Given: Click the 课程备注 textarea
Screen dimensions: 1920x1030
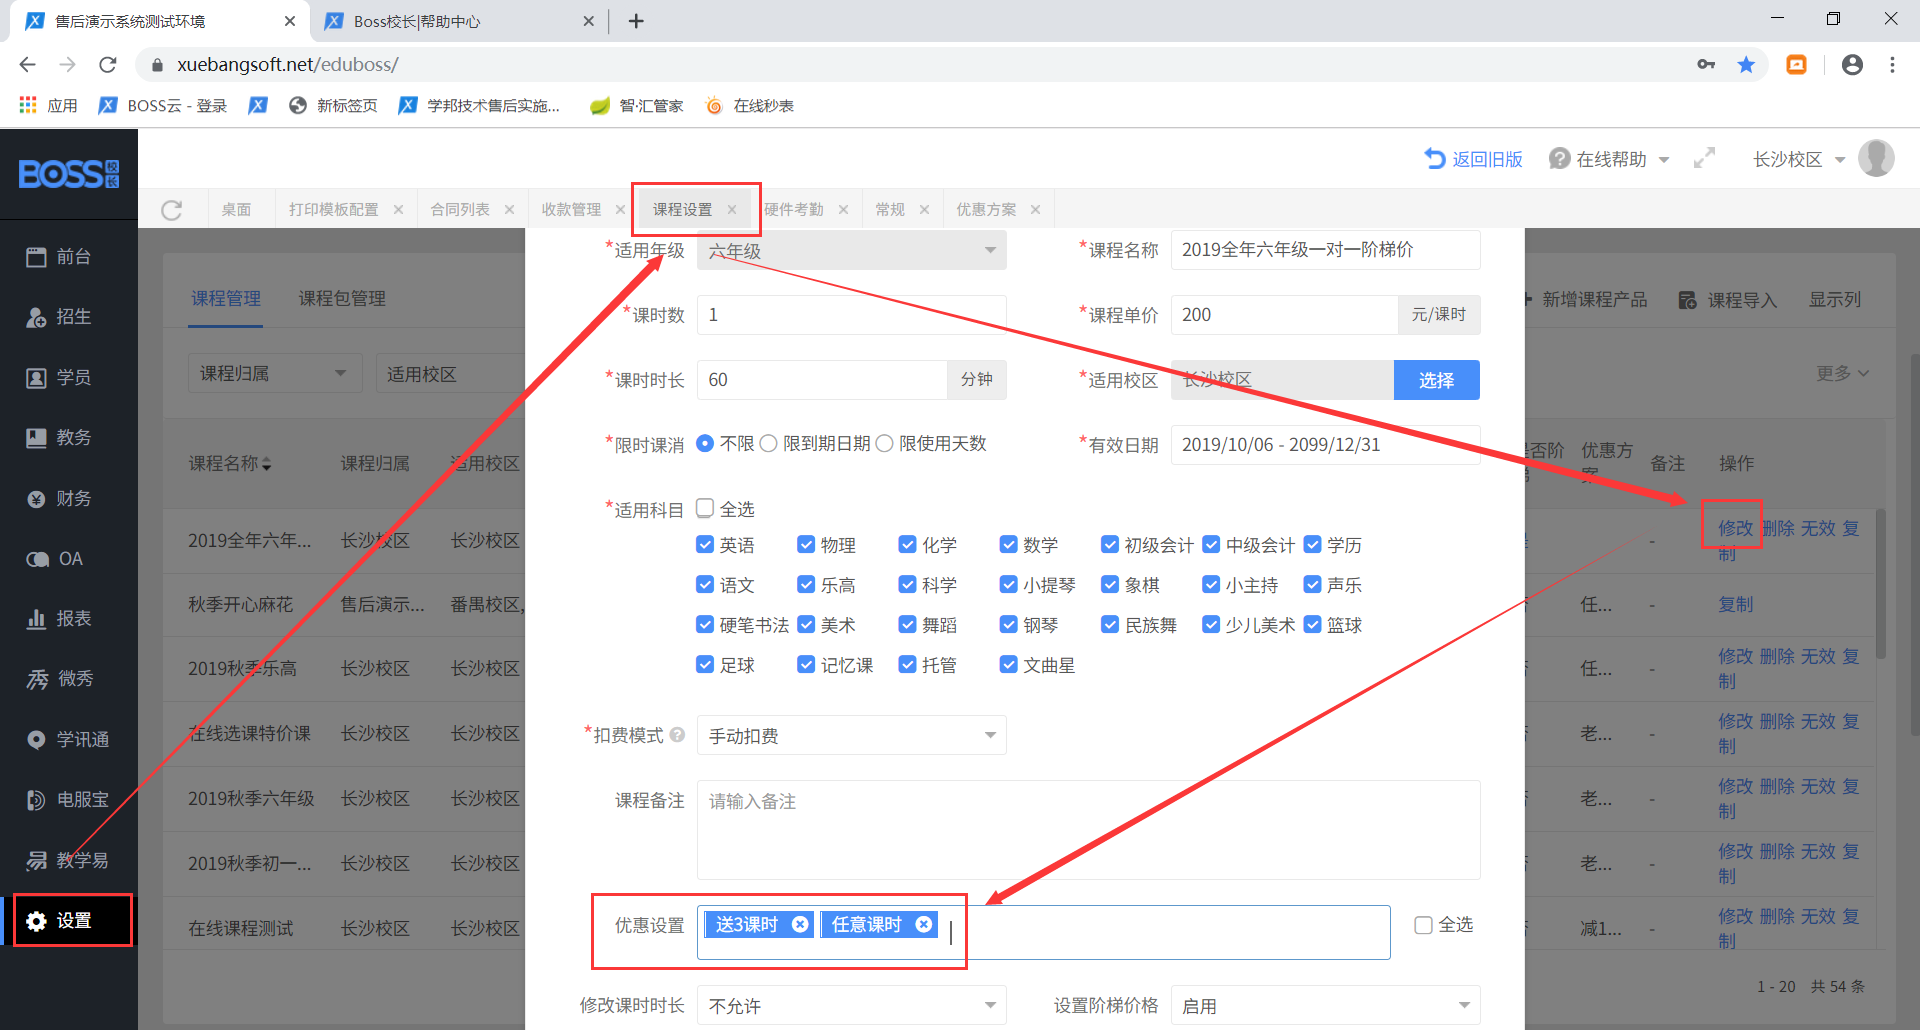Looking at the screenshot, I should click(x=1088, y=830).
